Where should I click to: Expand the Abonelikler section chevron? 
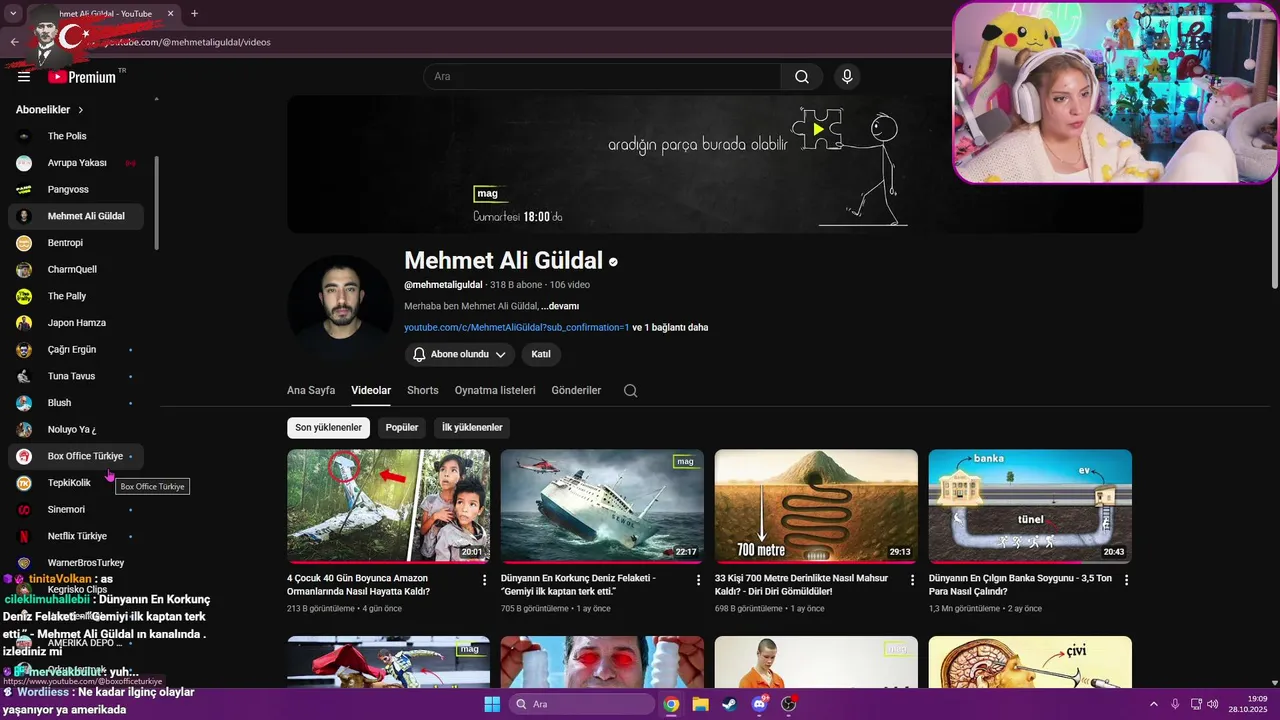coord(81,110)
